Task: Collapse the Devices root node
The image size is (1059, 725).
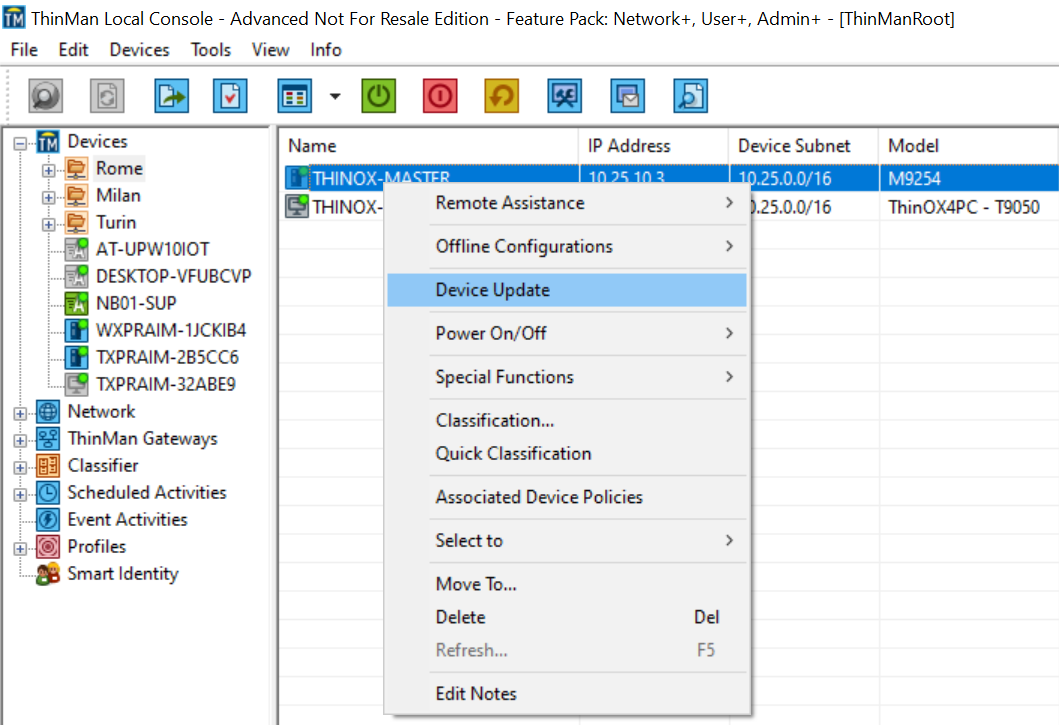Action: (19, 143)
